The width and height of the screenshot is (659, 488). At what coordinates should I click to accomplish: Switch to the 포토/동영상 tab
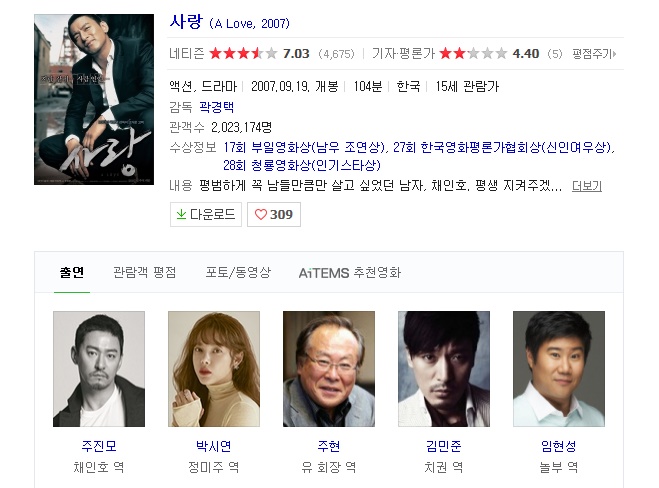[x=238, y=272]
